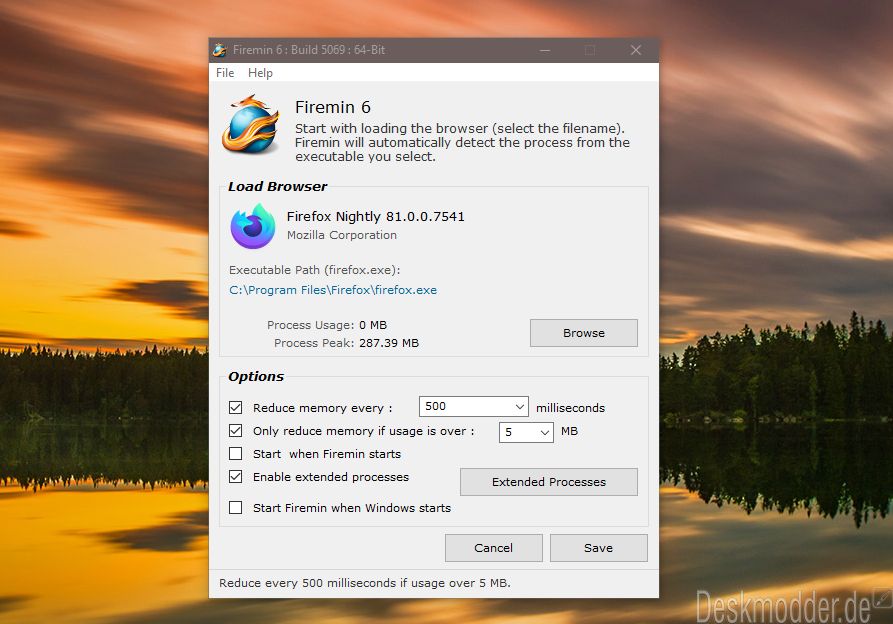This screenshot has height=624, width=893.
Task: Open the Extended Processes dialog button
Action: tap(549, 482)
